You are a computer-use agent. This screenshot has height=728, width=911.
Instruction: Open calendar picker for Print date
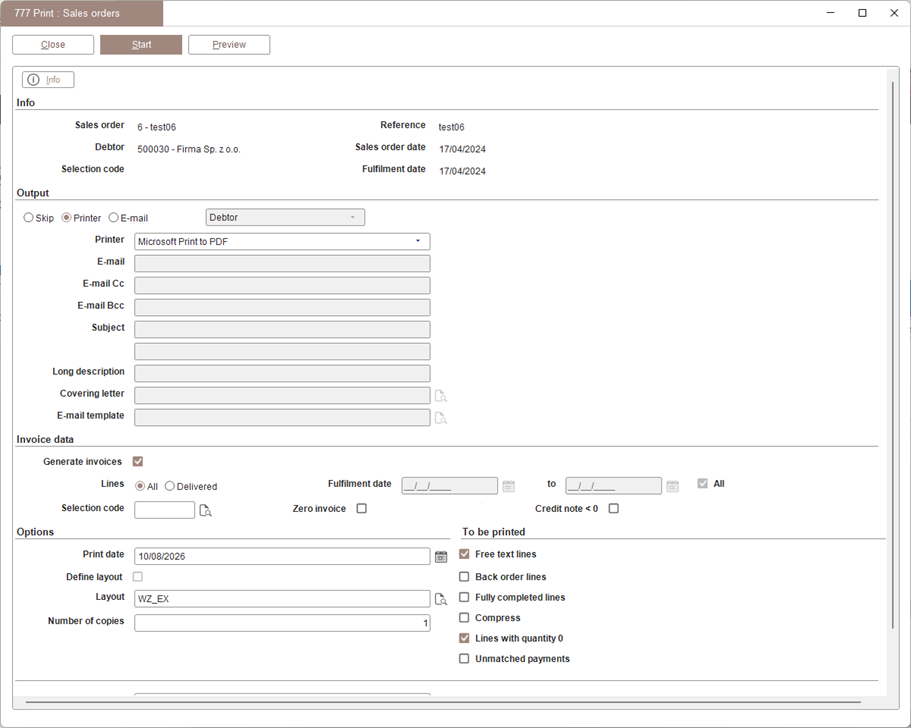(x=441, y=557)
